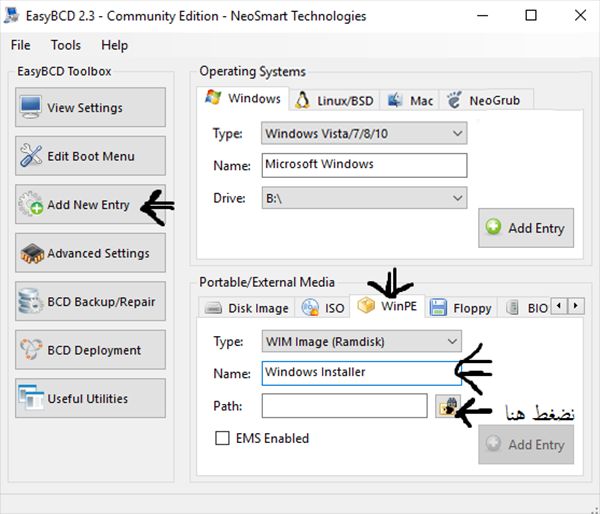Enable the EMS Enabled checkbox

coord(222,438)
